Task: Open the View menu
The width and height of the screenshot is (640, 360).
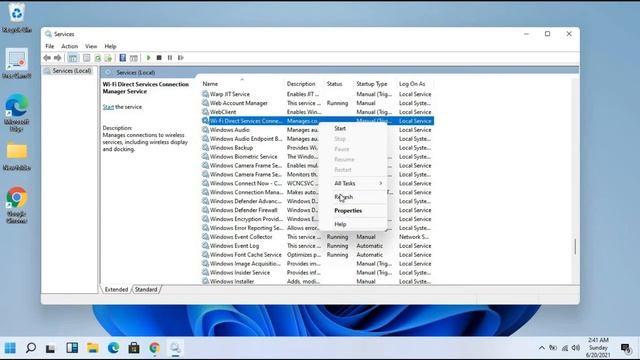Action: (91, 47)
